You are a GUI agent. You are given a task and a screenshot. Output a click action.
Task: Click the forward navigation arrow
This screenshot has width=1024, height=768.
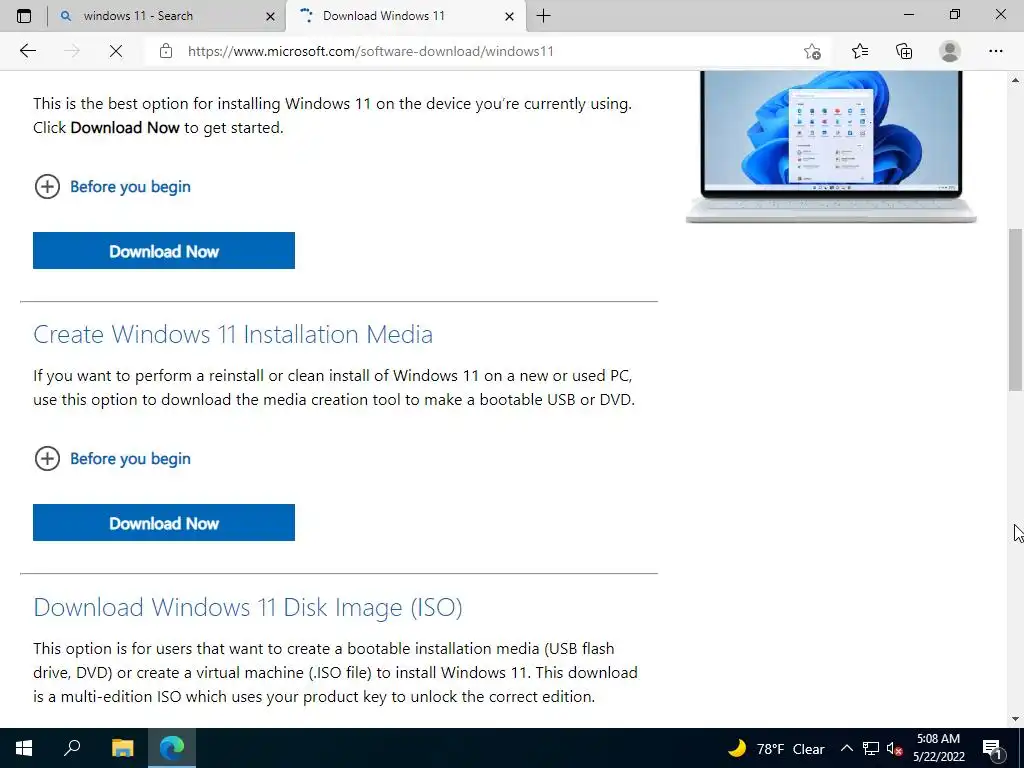72,51
